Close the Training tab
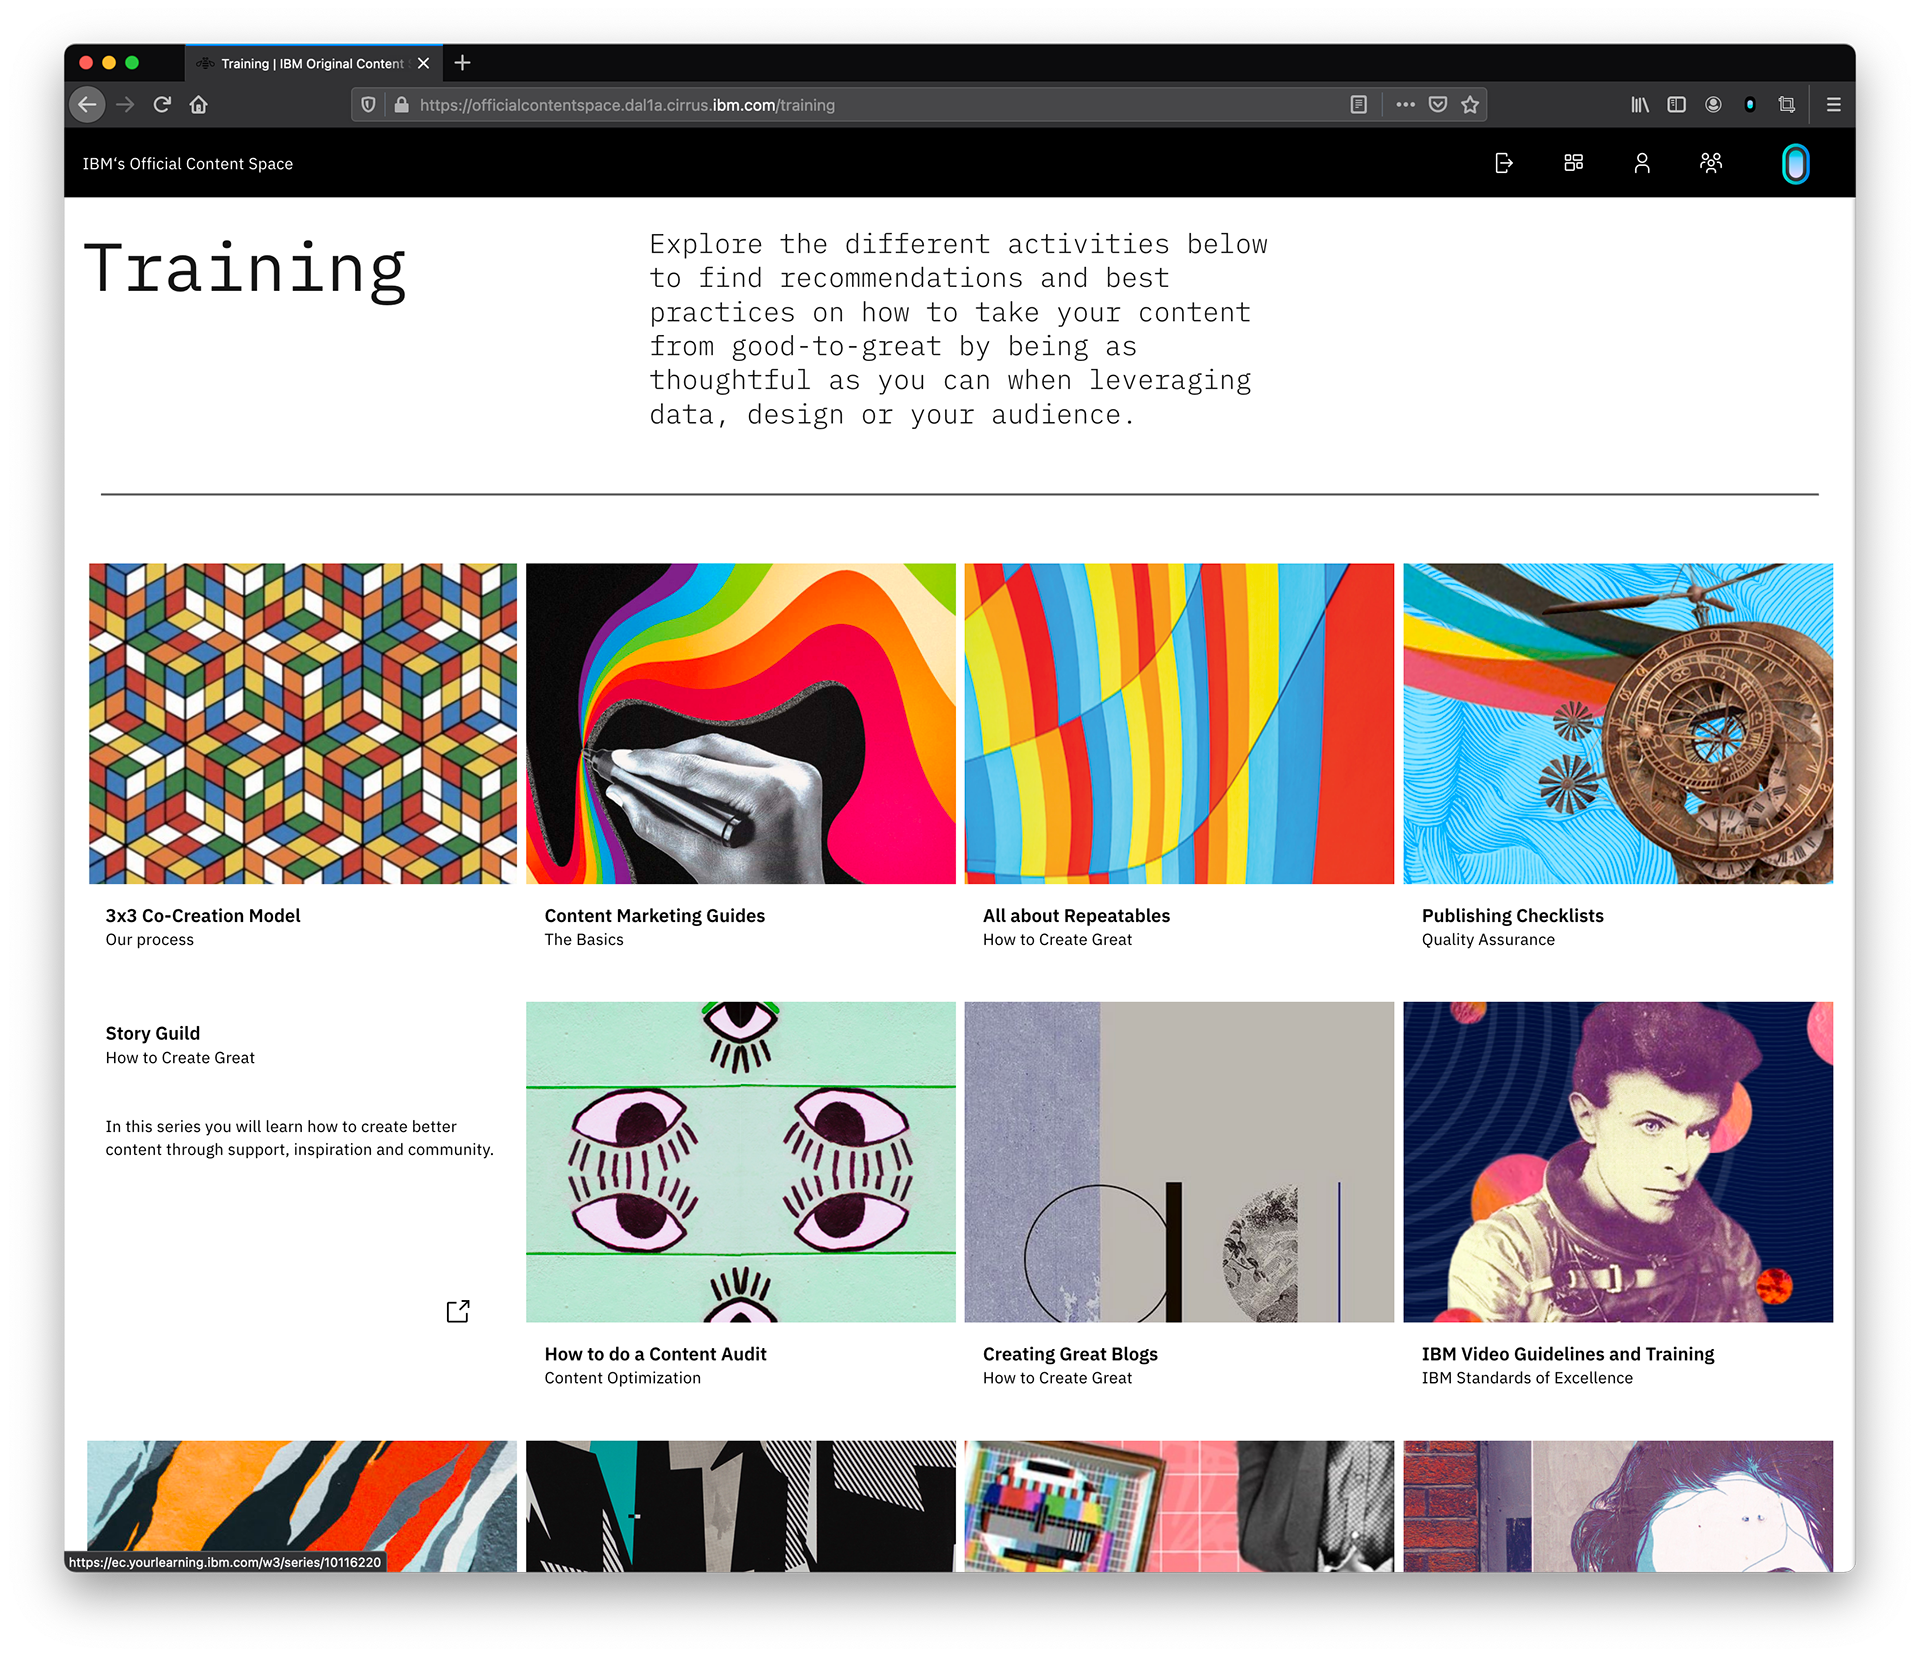The height and width of the screenshot is (1657, 1920). [x=424, y=63]
